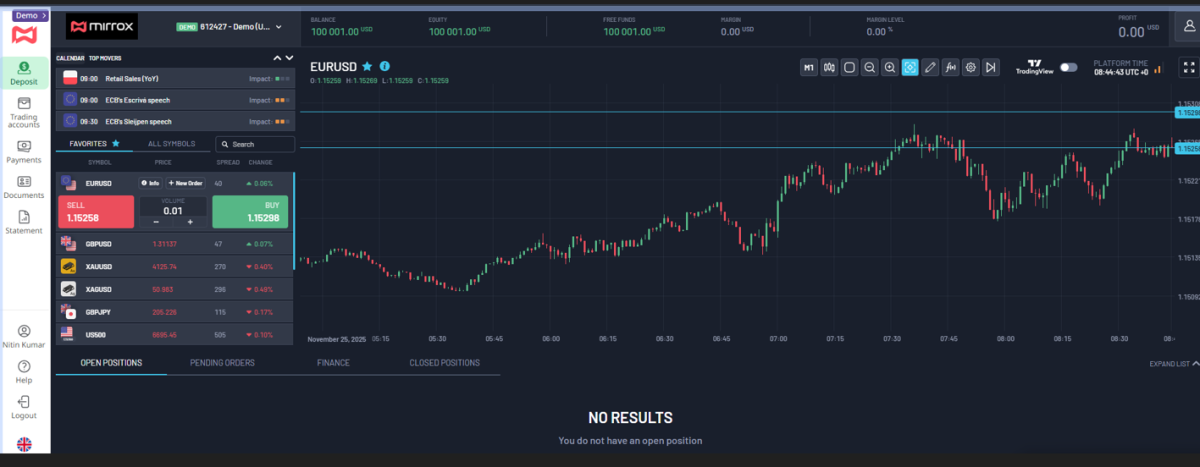
Task: Open the M1 timeframe selector
Action: pos(808,67)
